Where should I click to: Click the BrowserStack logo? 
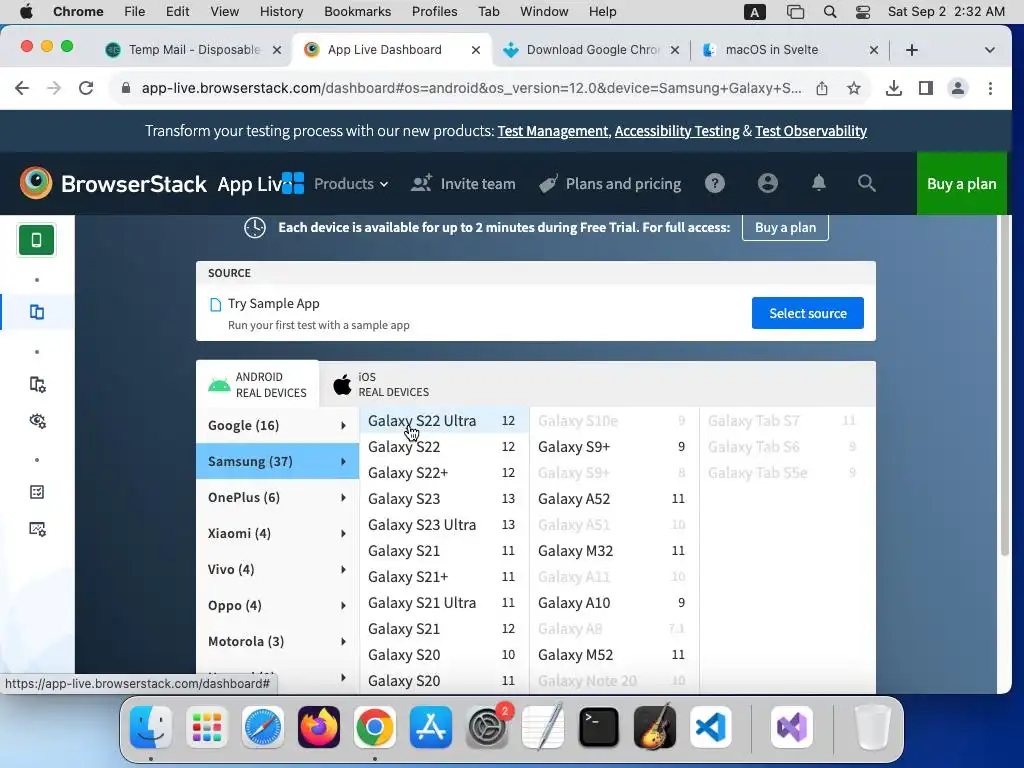(113, 184)
